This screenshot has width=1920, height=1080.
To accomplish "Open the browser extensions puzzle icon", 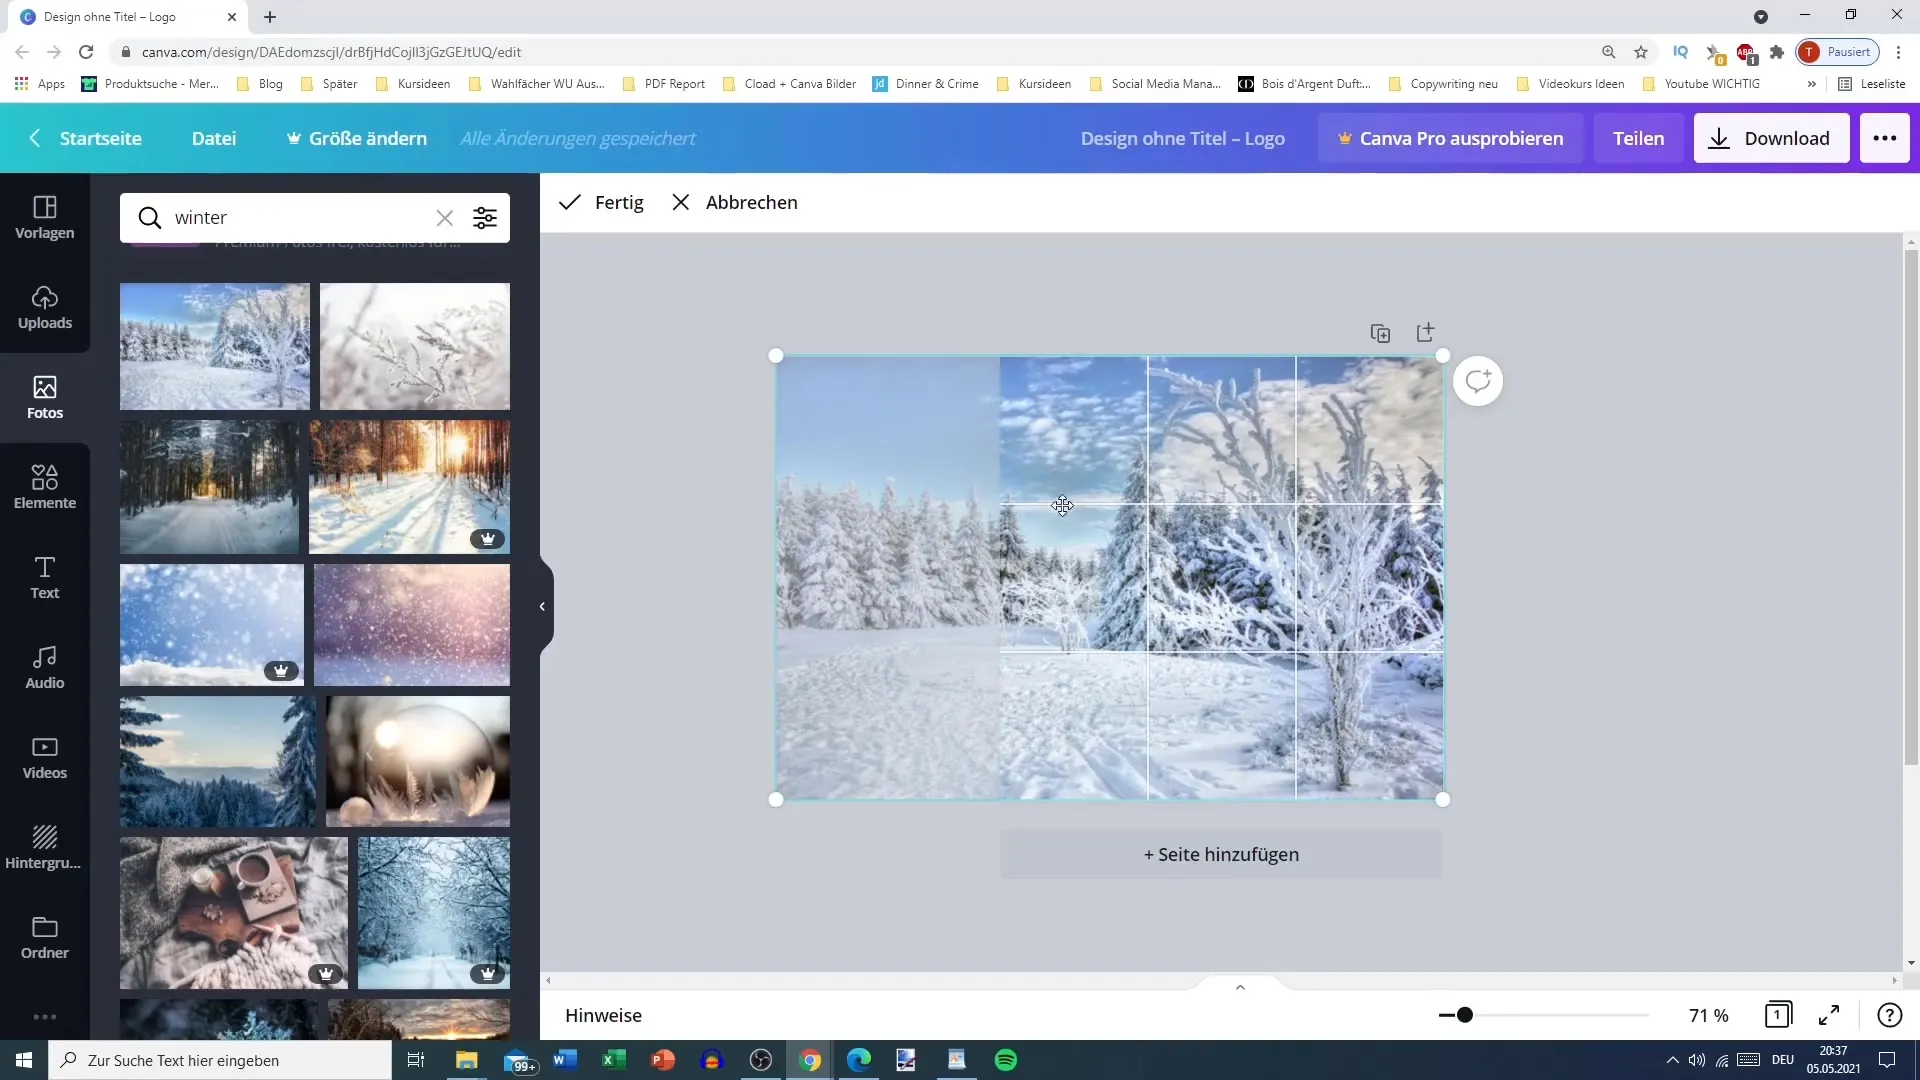I will point(1777,52).
